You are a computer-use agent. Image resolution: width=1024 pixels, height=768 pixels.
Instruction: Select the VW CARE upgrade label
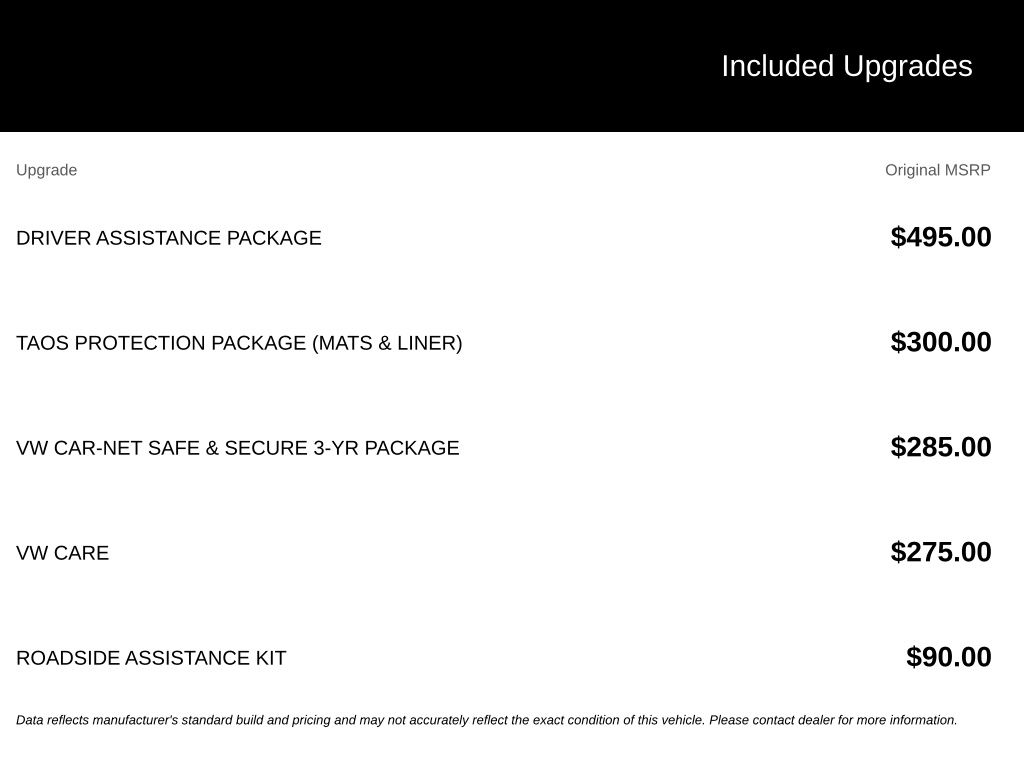[x=63, y=553]
